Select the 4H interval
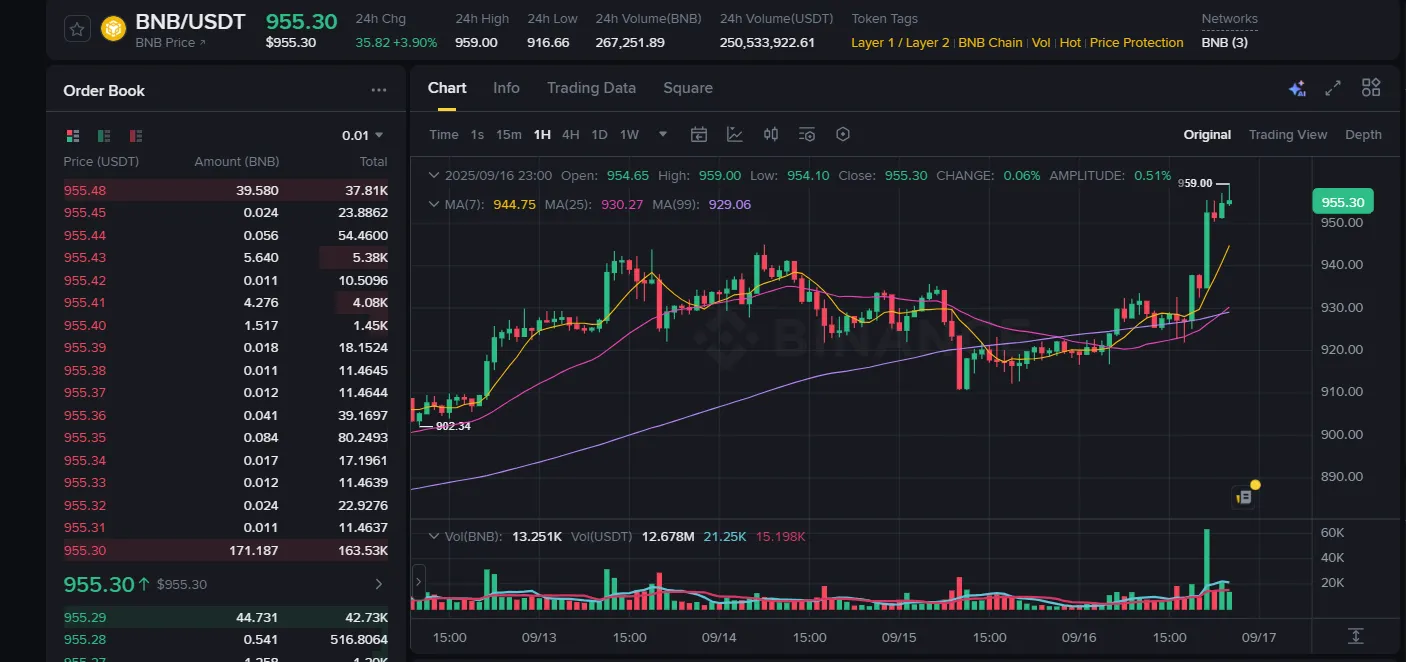The image size is (1406, 662). tap(570, 135)
